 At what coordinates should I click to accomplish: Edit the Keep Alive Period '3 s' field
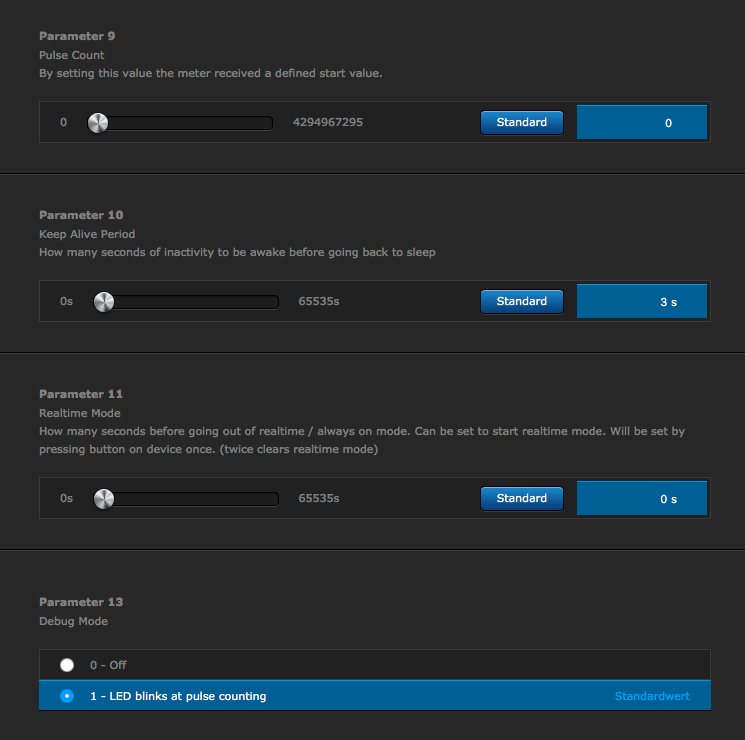642,302
